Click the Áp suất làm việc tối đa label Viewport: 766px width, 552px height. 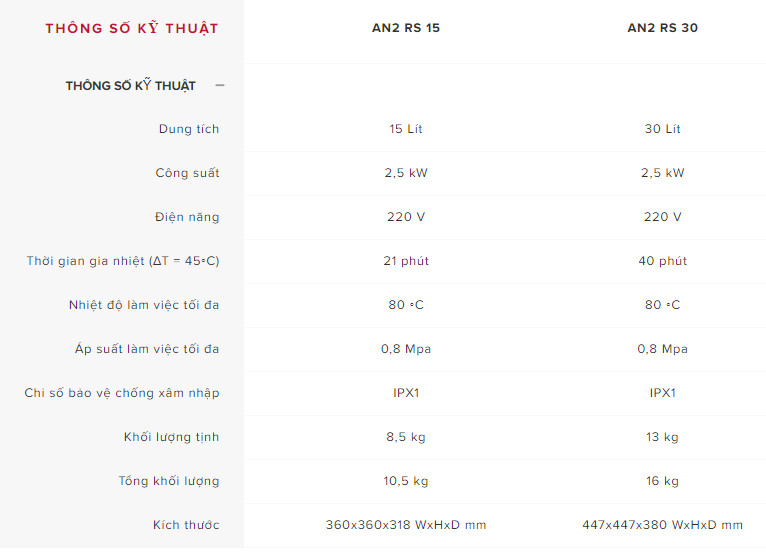(x=147, y=349)
